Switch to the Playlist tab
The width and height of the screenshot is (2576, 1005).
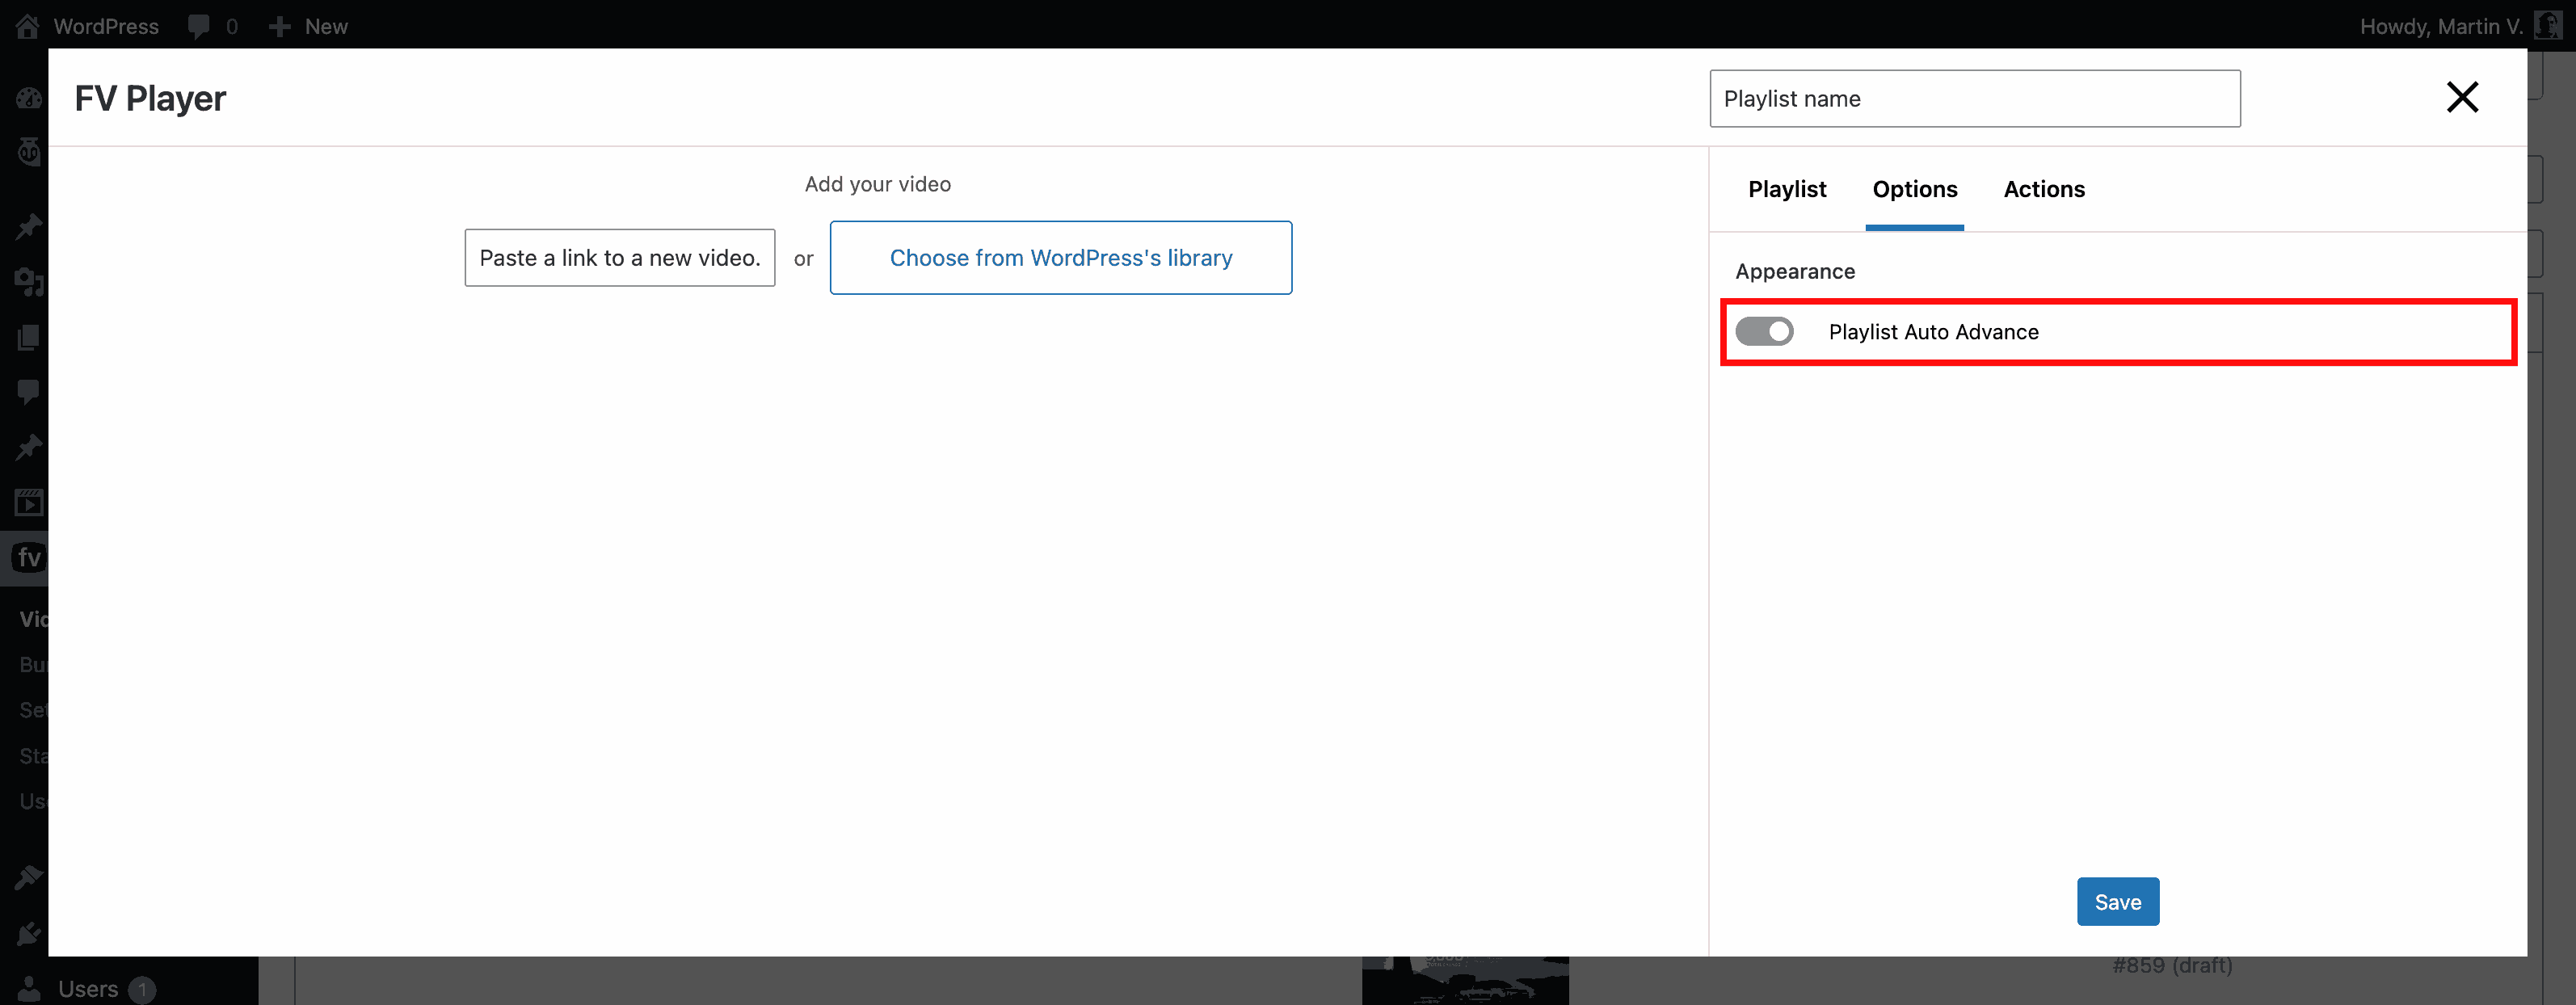click(x=1787, y=189)
